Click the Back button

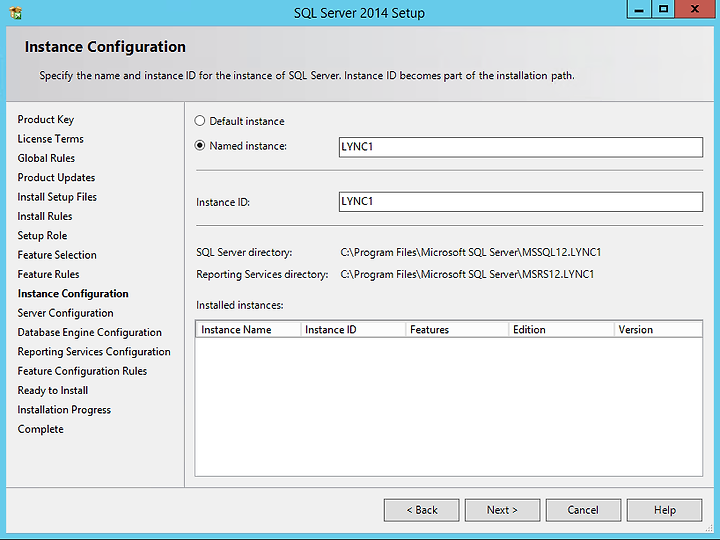pos(422,510)
